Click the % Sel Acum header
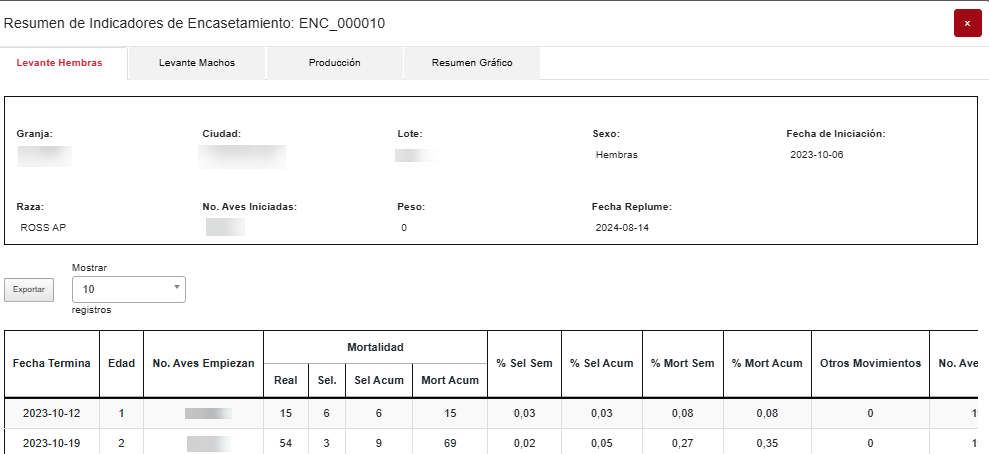 point(602,363)
